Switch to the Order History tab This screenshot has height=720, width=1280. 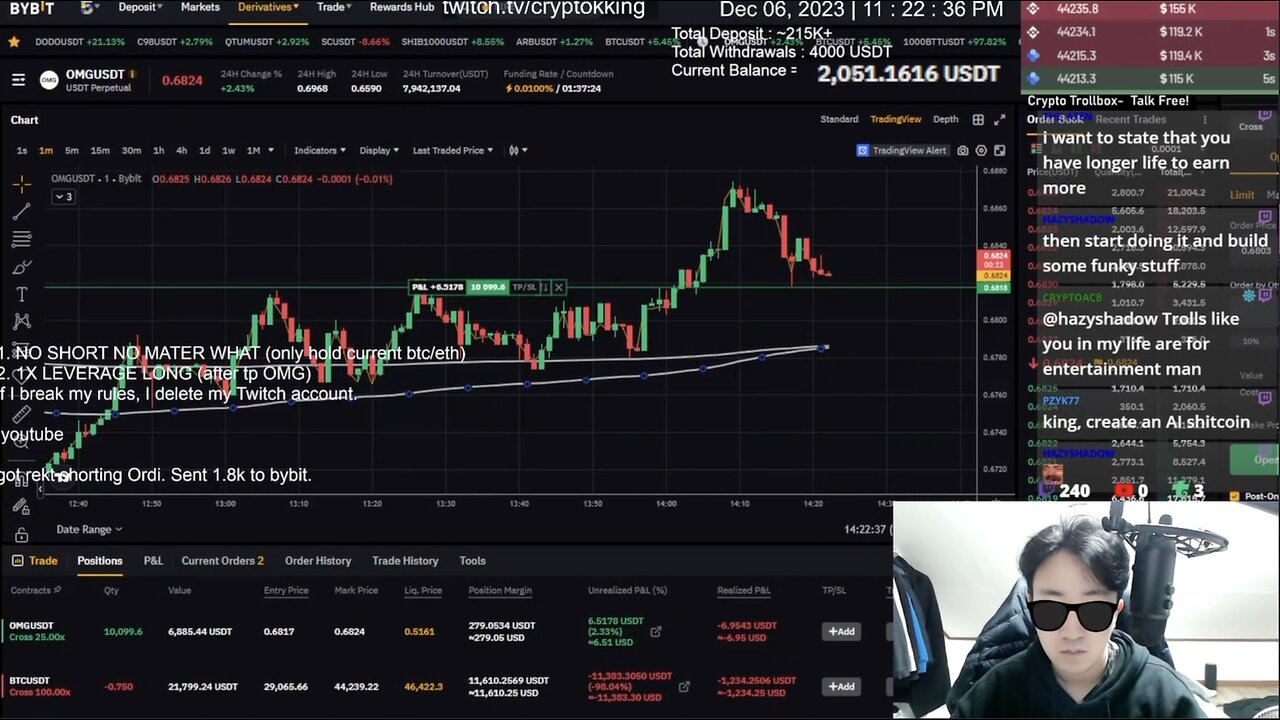click(318, 561)
